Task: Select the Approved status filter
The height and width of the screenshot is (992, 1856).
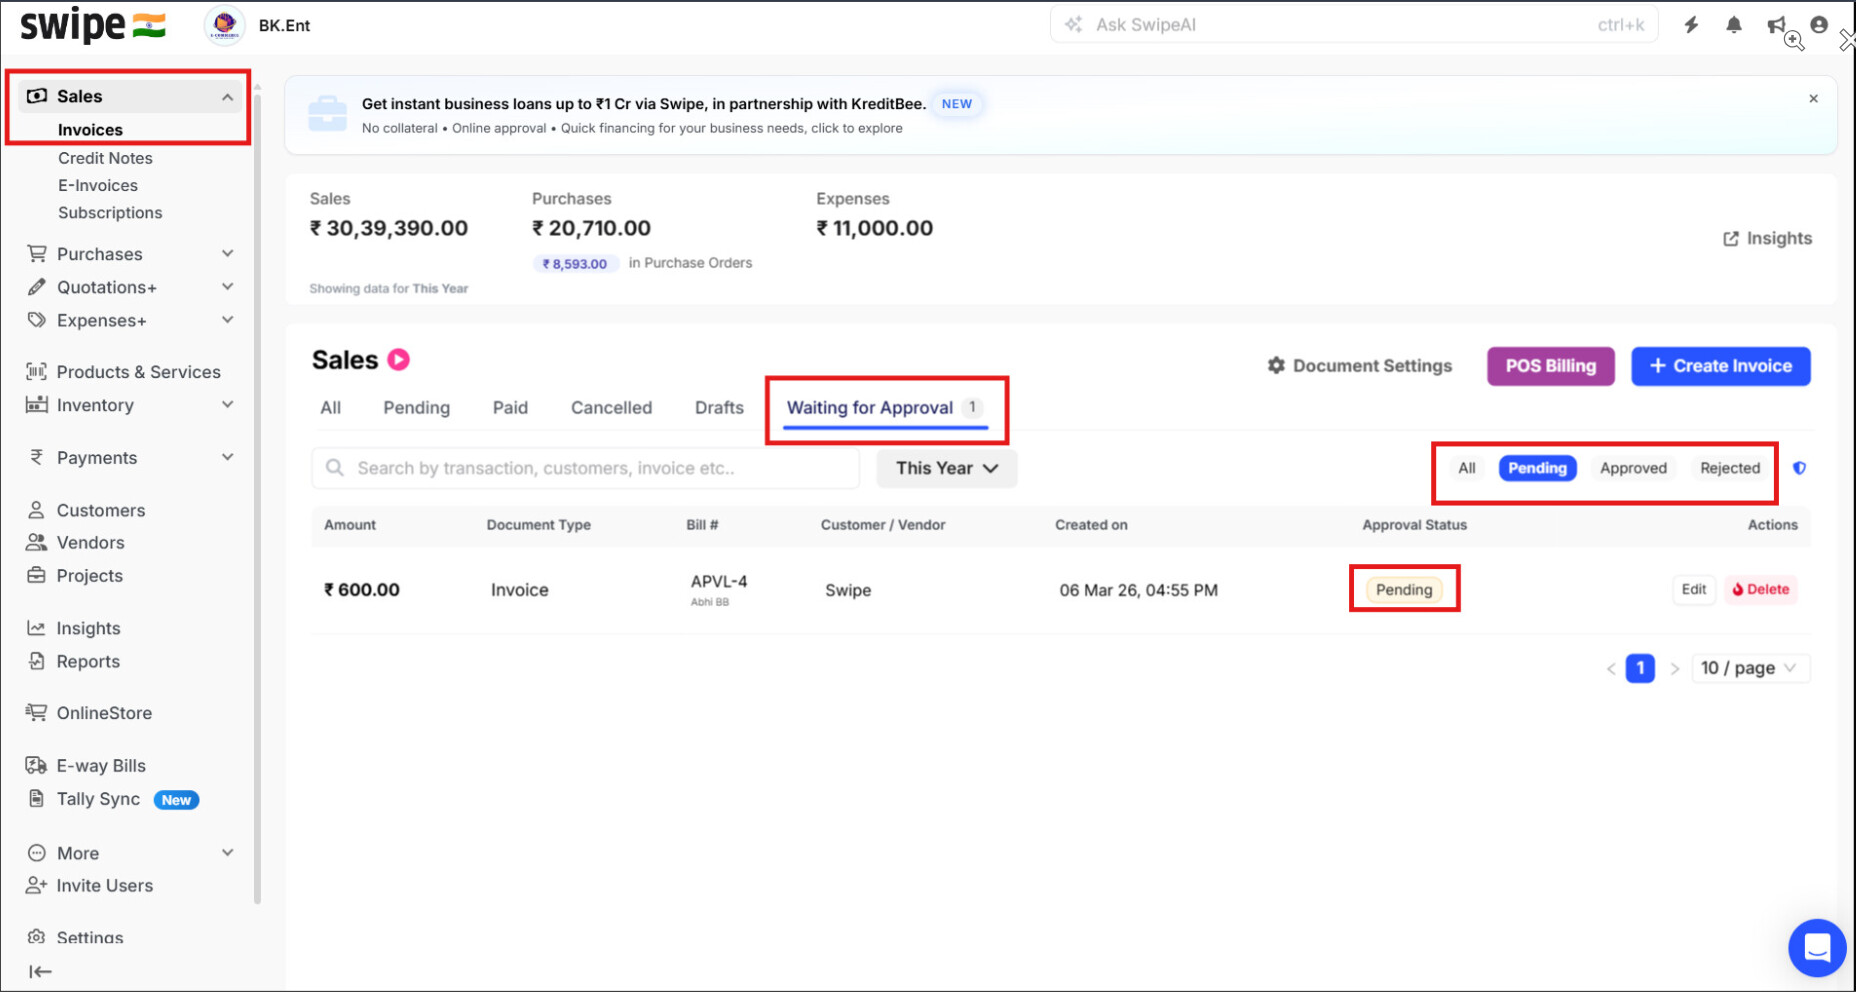Action: 1633,468
